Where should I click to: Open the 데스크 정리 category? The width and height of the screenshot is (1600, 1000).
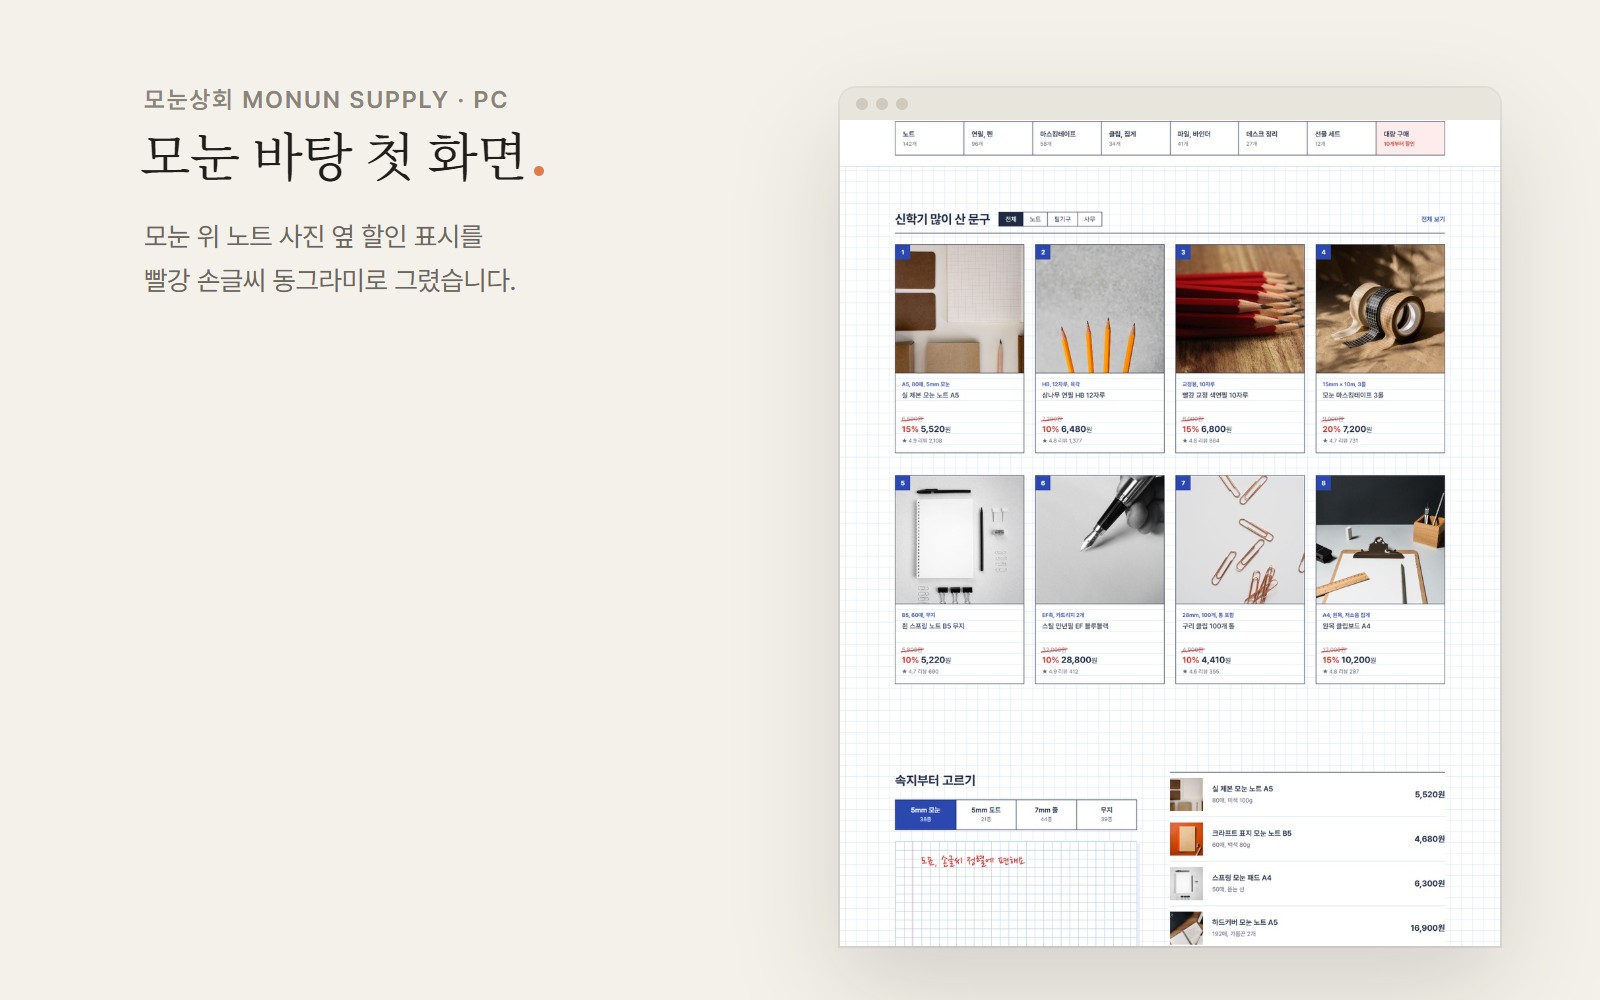pyautogui.click(x=1273, y=138)
